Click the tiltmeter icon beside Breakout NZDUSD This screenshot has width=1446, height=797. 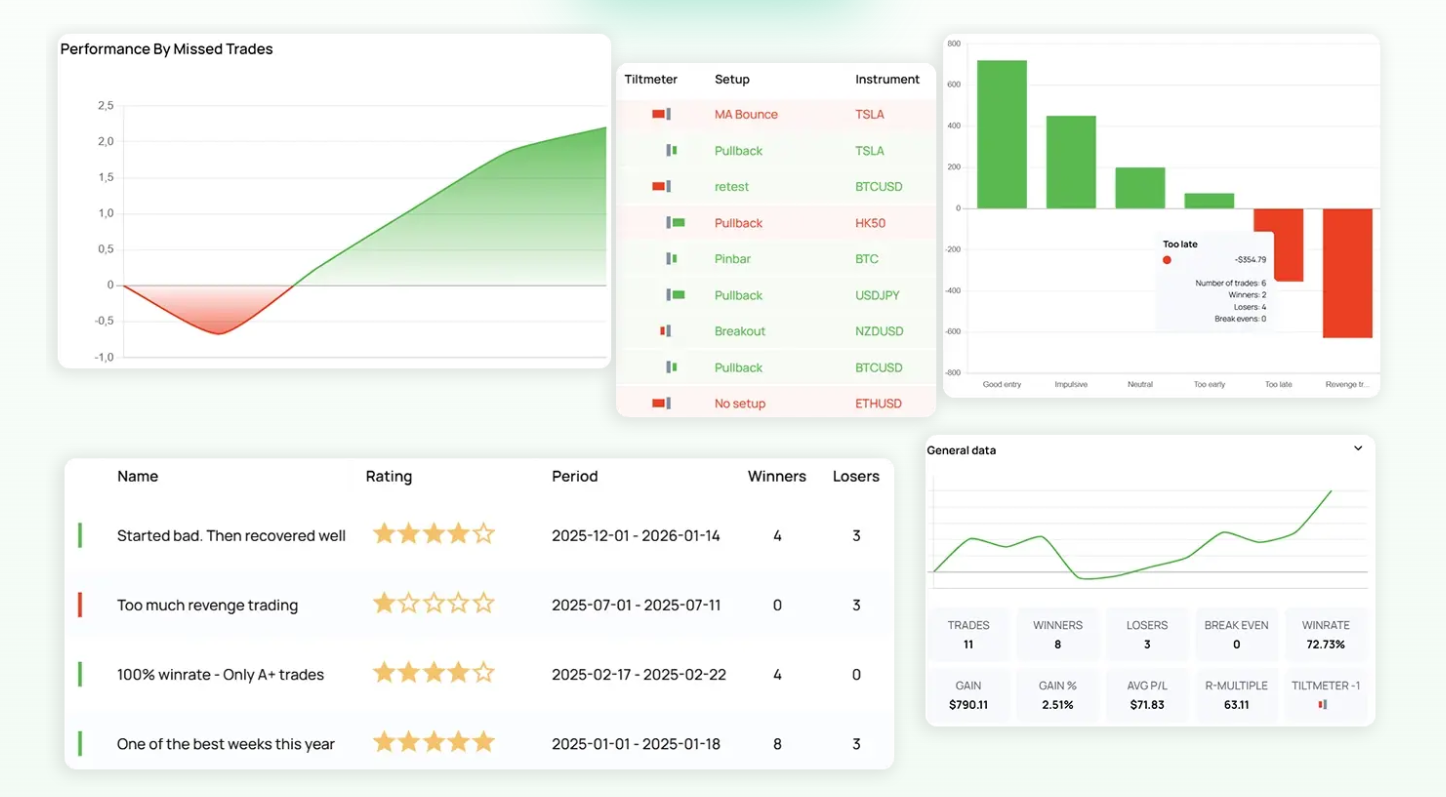(x=664, y=331)
